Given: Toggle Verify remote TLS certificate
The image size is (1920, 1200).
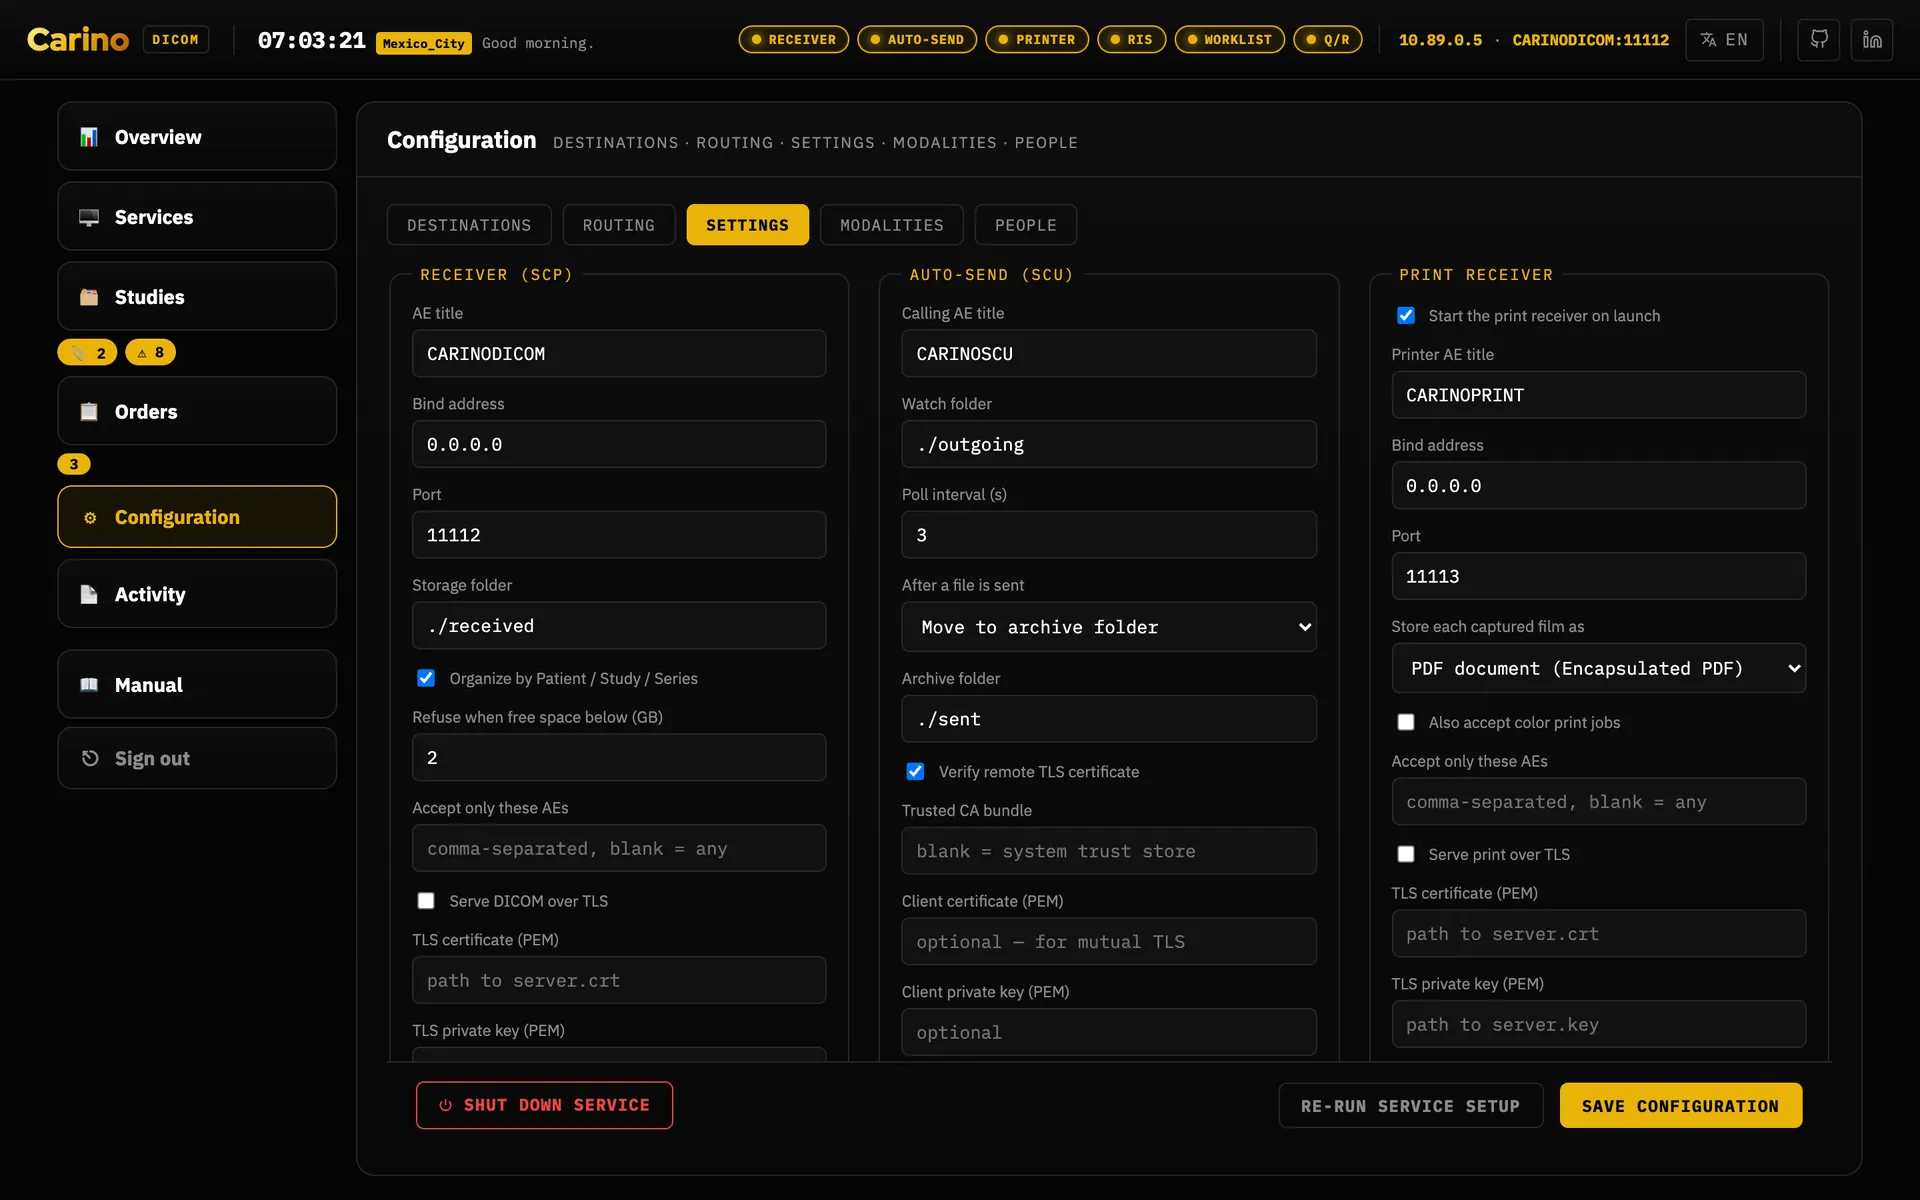Looking at the screenshot, I should click(915, 771).
